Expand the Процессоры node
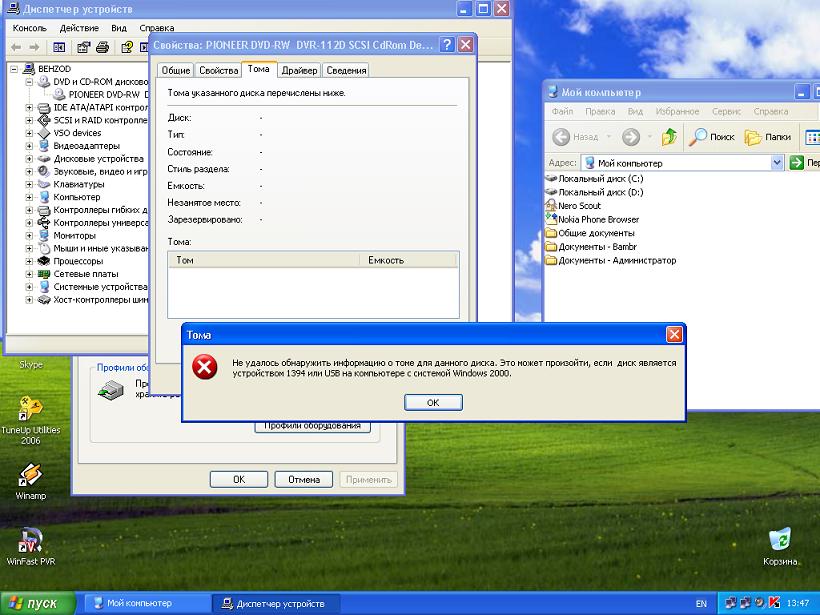The height and width of the screenshot is (615, 820). tap(29, 261)
